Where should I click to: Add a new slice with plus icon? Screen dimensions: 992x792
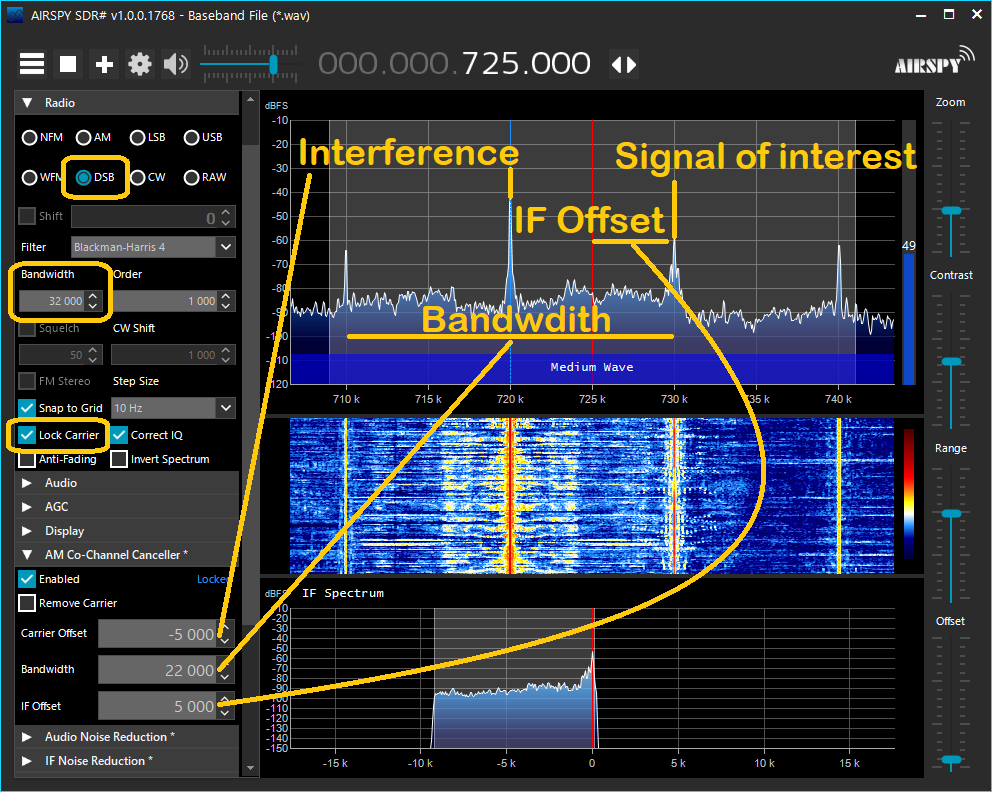point(104,64)
